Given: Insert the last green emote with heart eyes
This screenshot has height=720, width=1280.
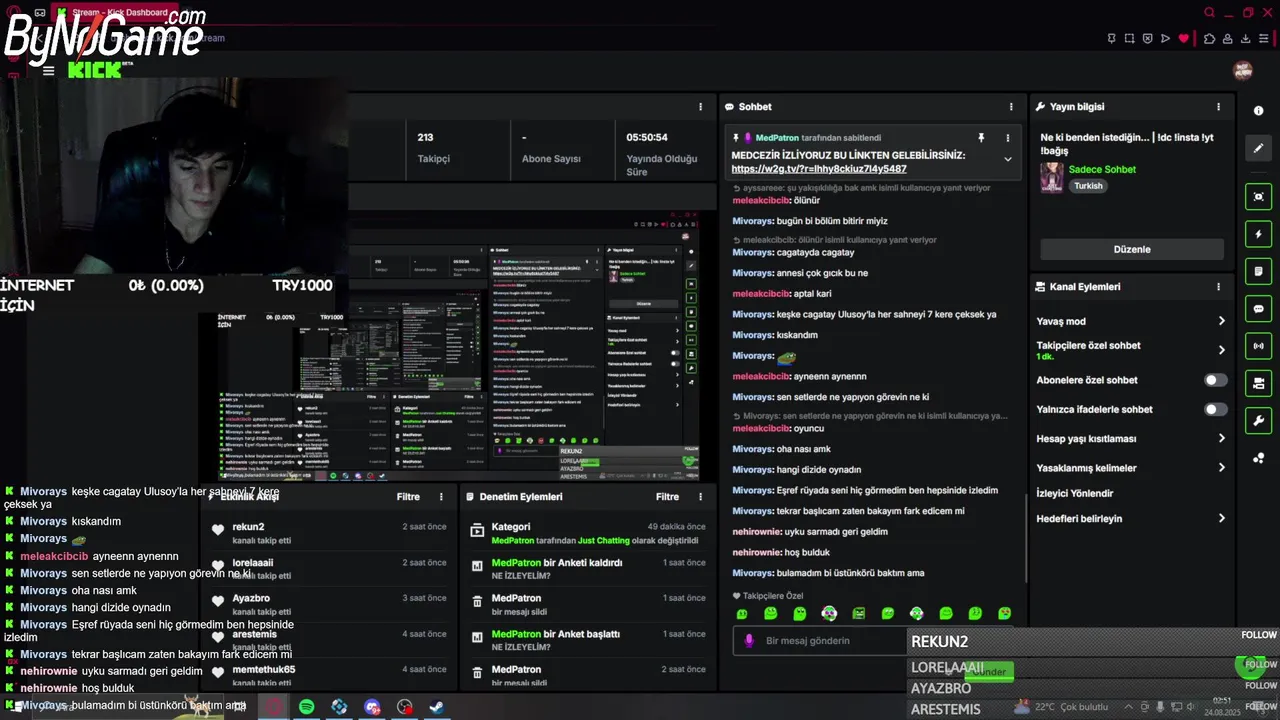Looking at the screenshot, I should click(x=1004, y=613).
